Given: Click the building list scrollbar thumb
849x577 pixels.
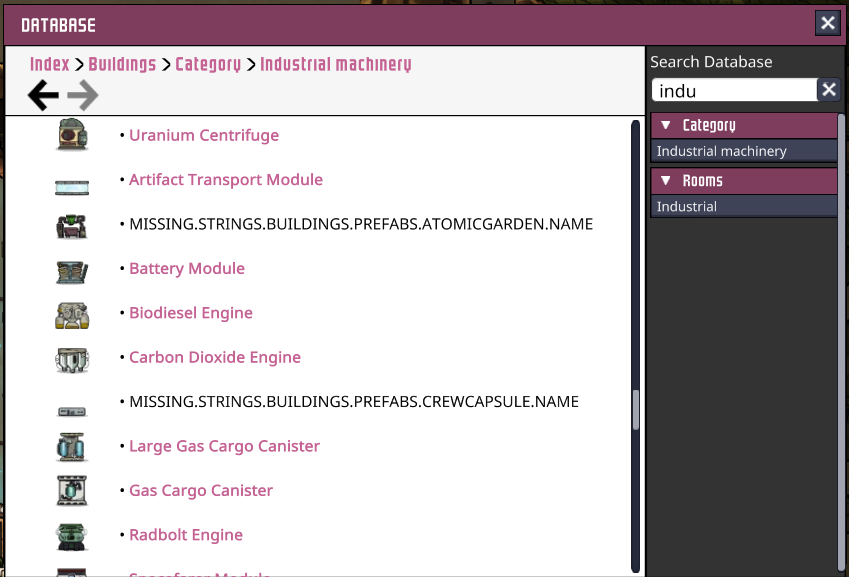Looking at the screenshot, I should coord(635,410).
